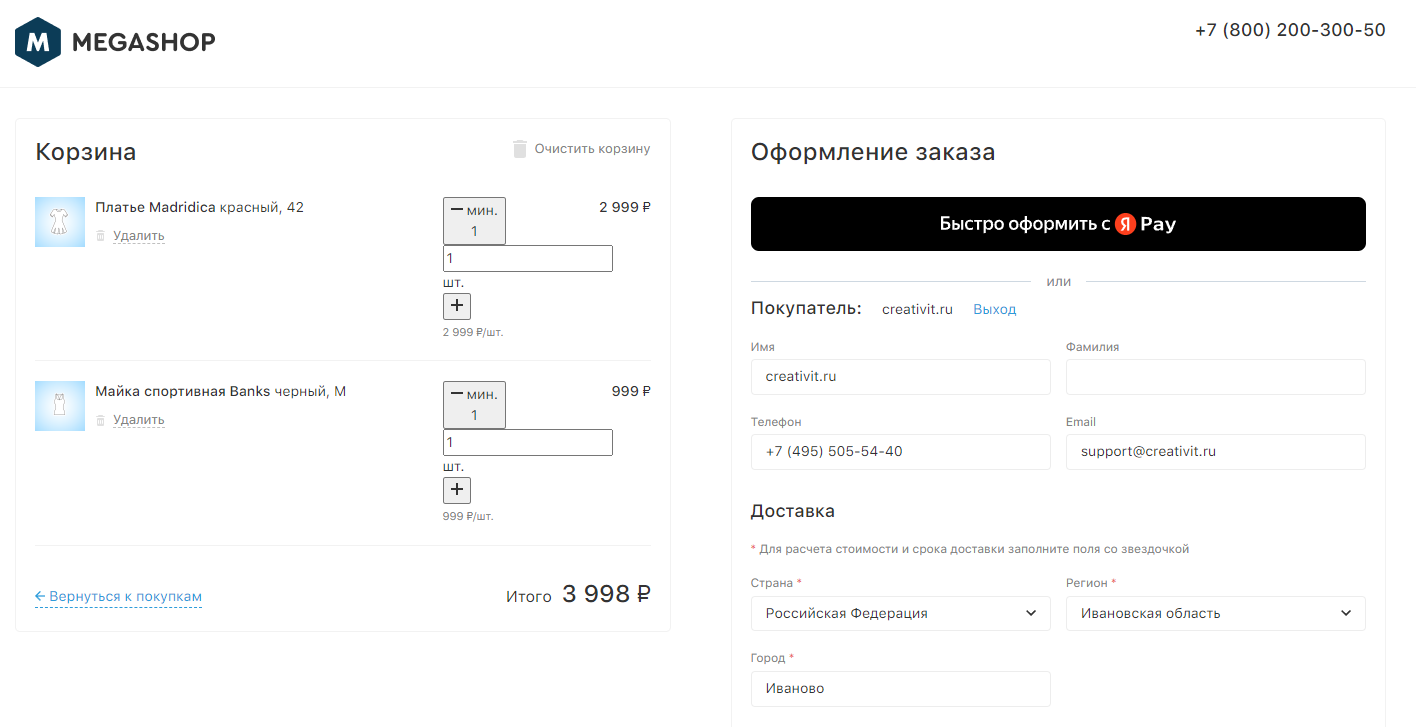Viewport: 1416px width, 727px height.
Task: Click the trash icon under Майка спортивная Banks
Action: tap(100, 420)
